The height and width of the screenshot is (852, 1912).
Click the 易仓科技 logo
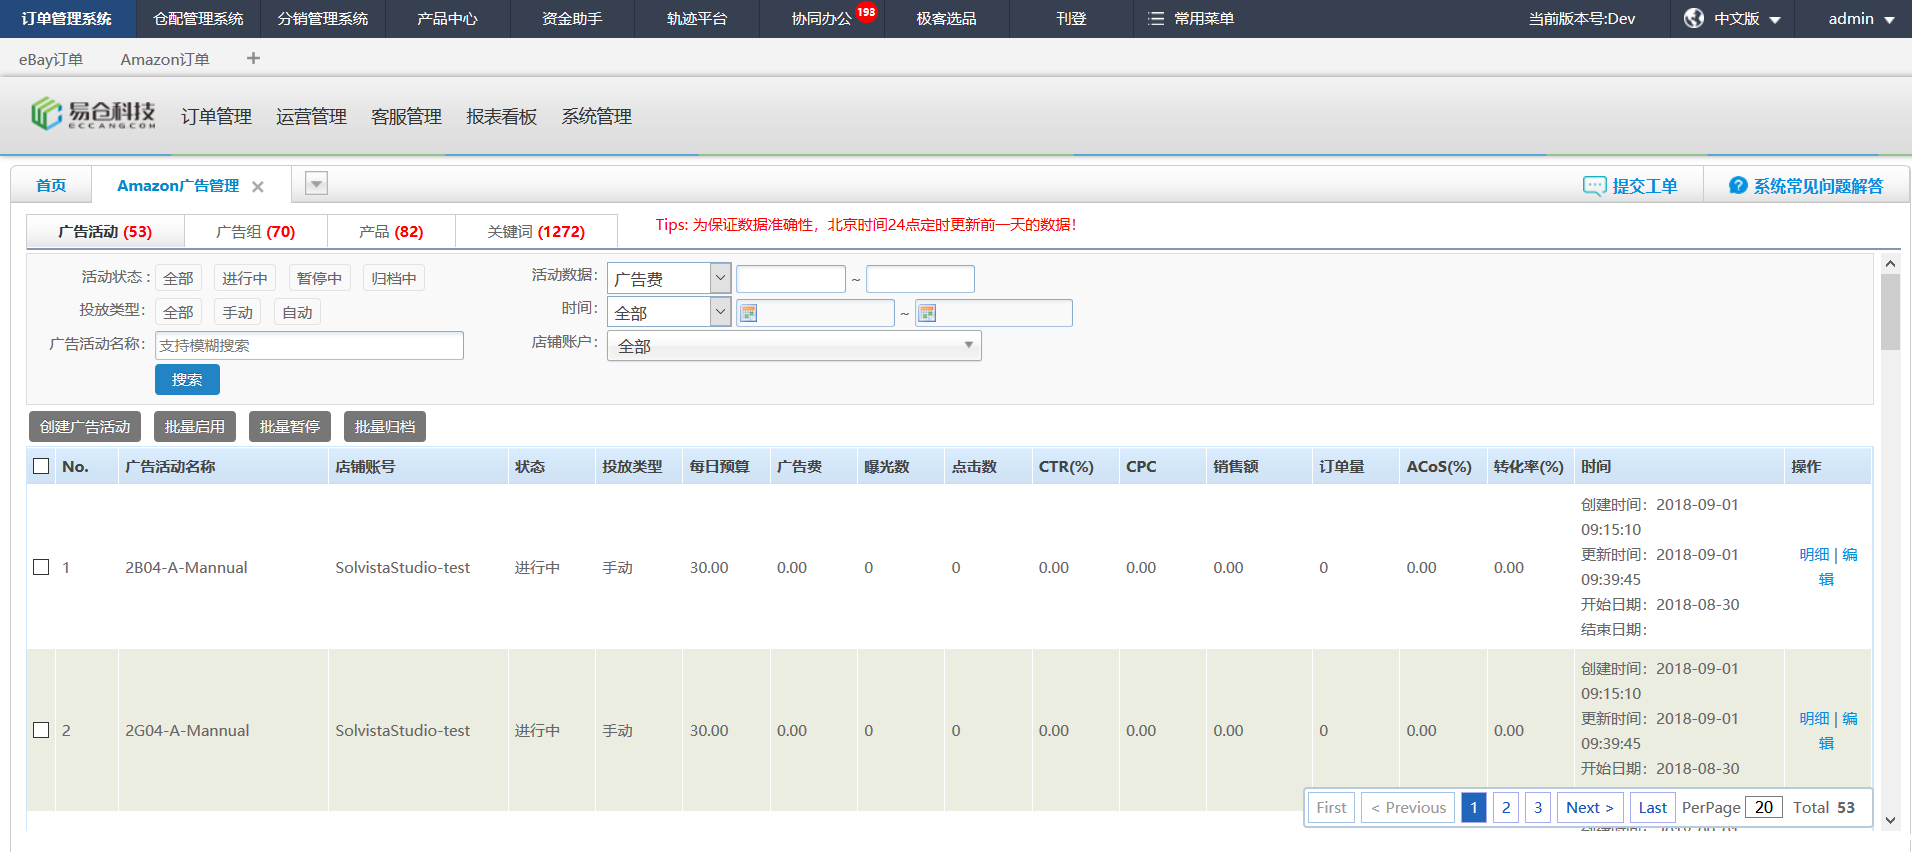click(93, 115)
